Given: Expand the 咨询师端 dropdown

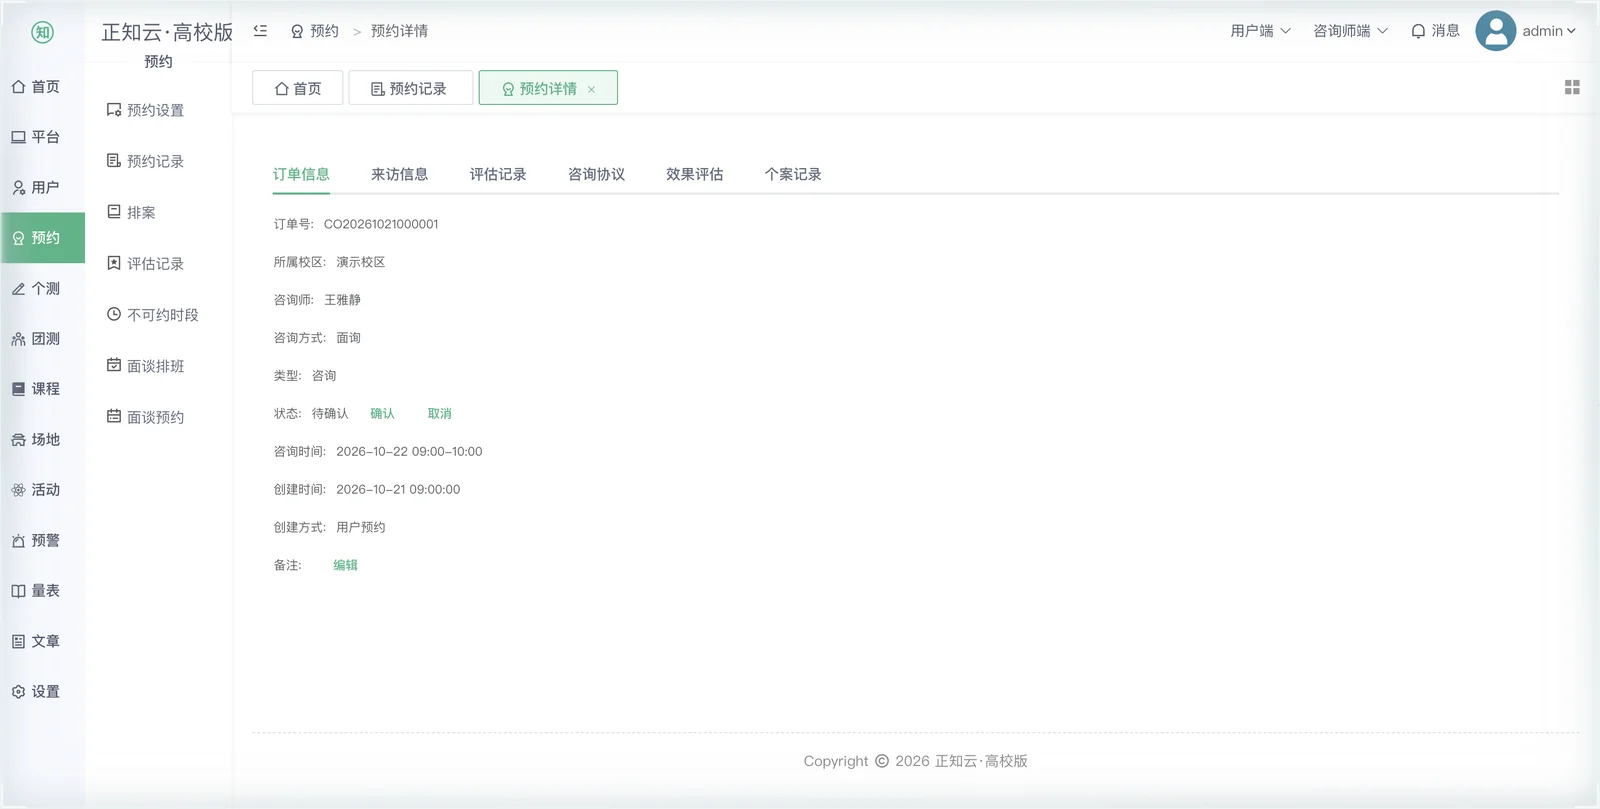Looking at the screenshot, I should click(x=1350, y=31).
